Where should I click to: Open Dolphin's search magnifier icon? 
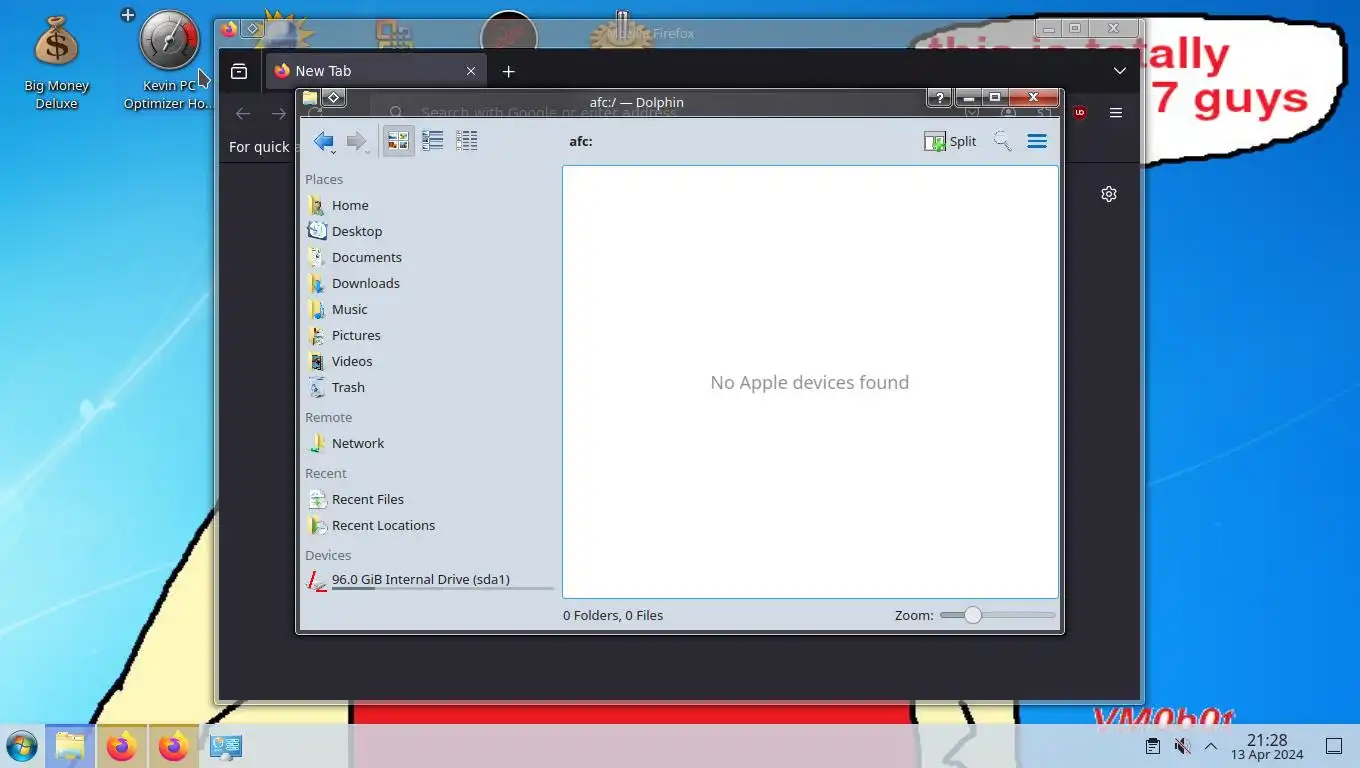coord(1002,142)
